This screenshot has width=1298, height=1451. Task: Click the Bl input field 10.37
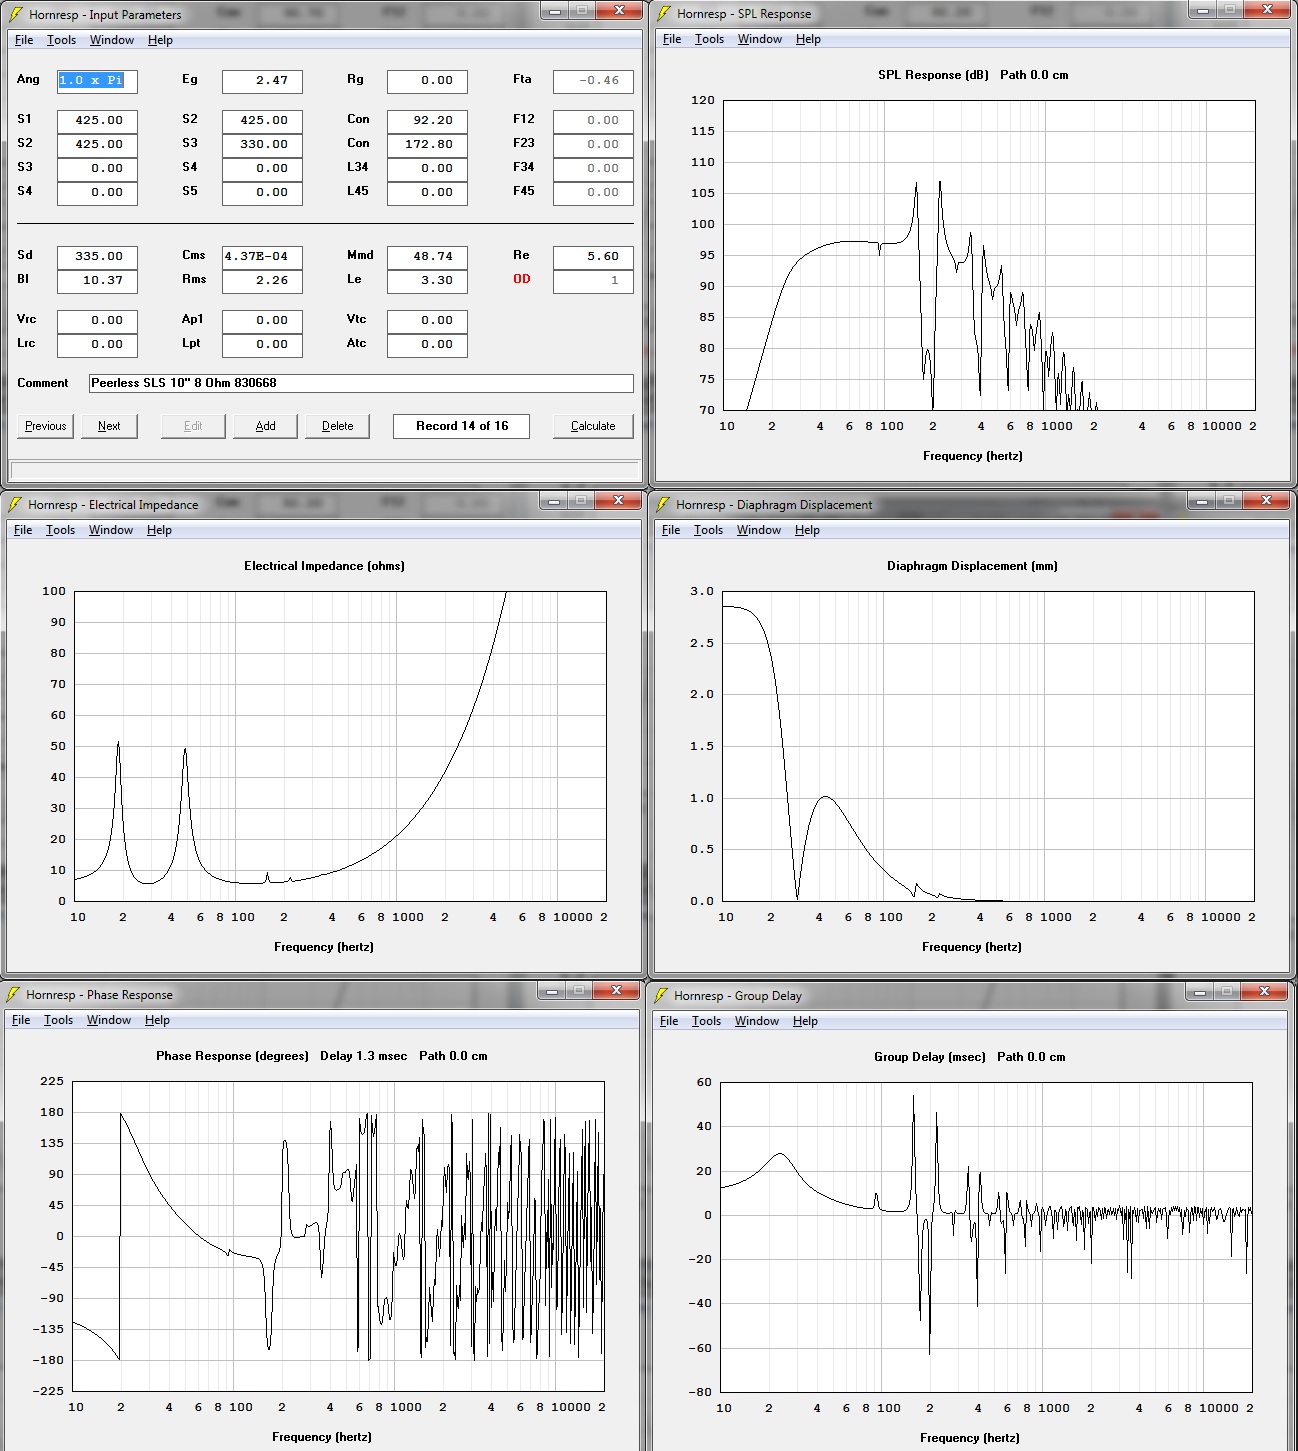tap(97, 281)
